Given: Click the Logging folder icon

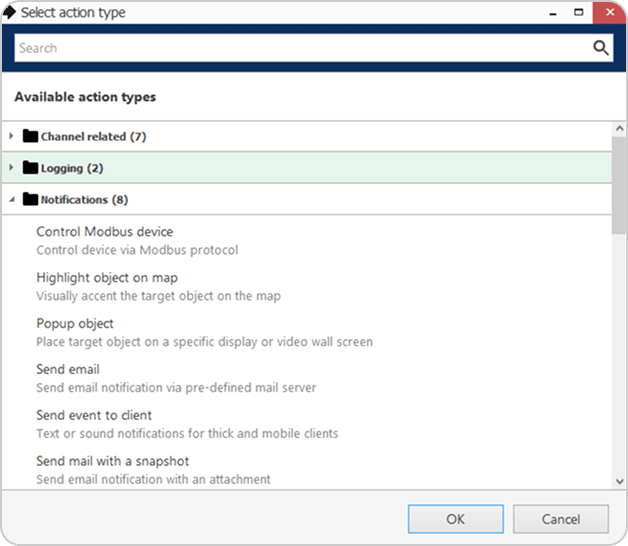Looking at the screenshot, I should [30, 168].
